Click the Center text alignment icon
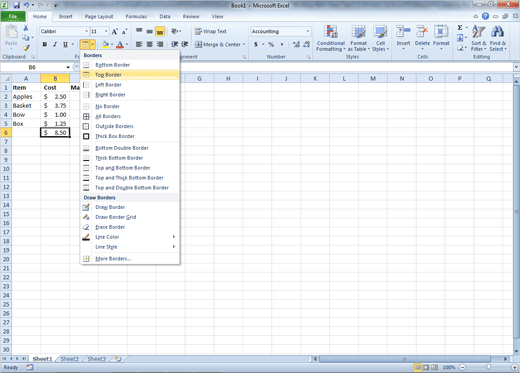 coord(150,44)
